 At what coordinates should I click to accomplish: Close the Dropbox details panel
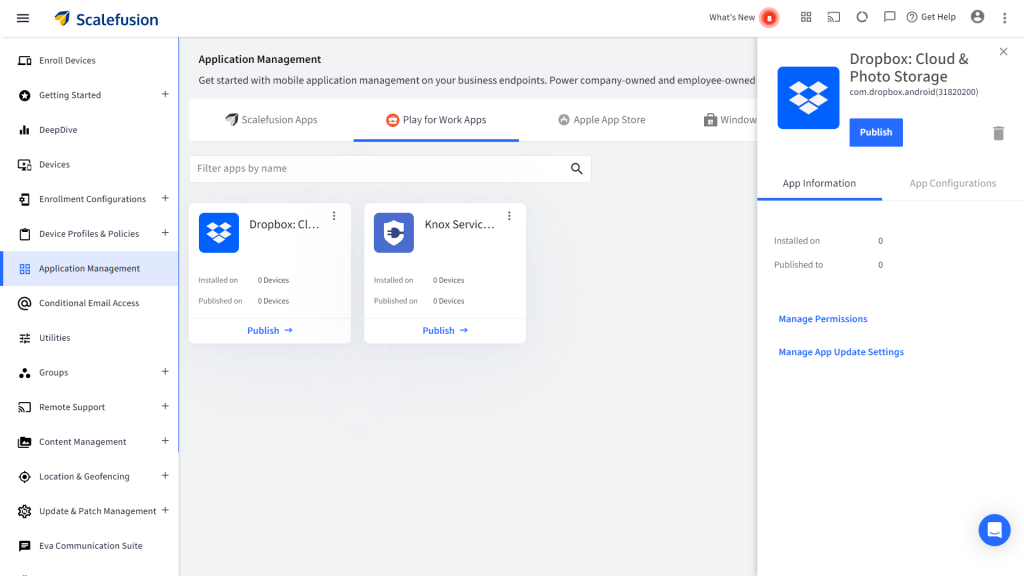tap(1004, 52)
